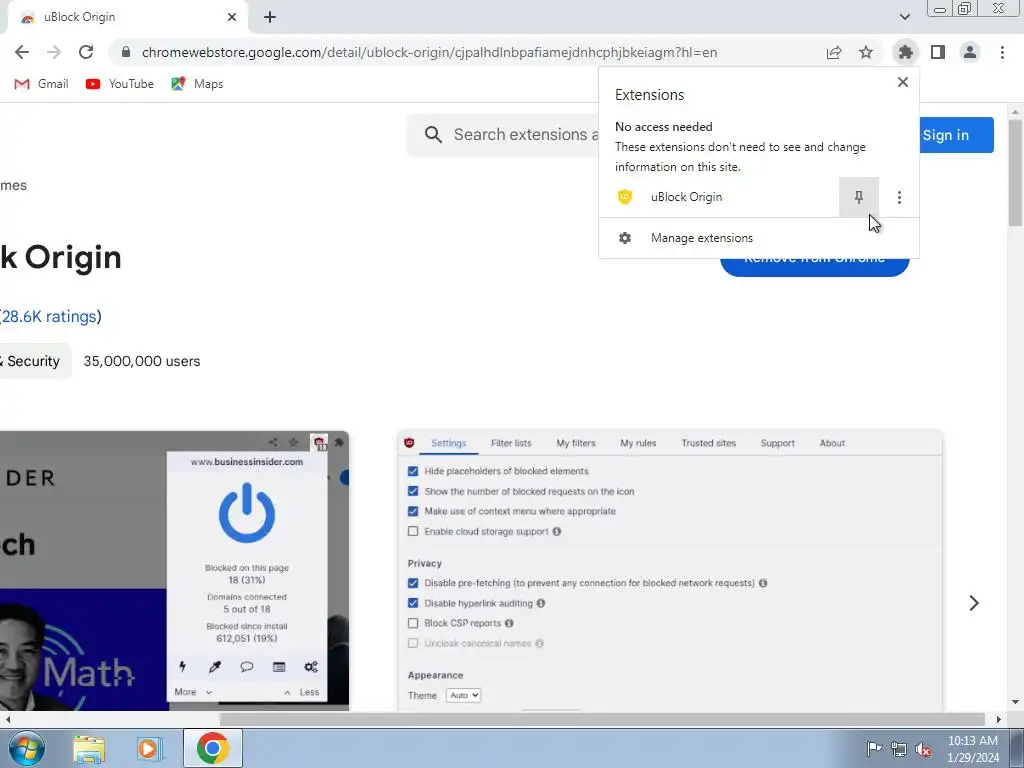Screen dimensions: 1024x768
Task: Open YouTube bookmark
Action: pos(120,84)
